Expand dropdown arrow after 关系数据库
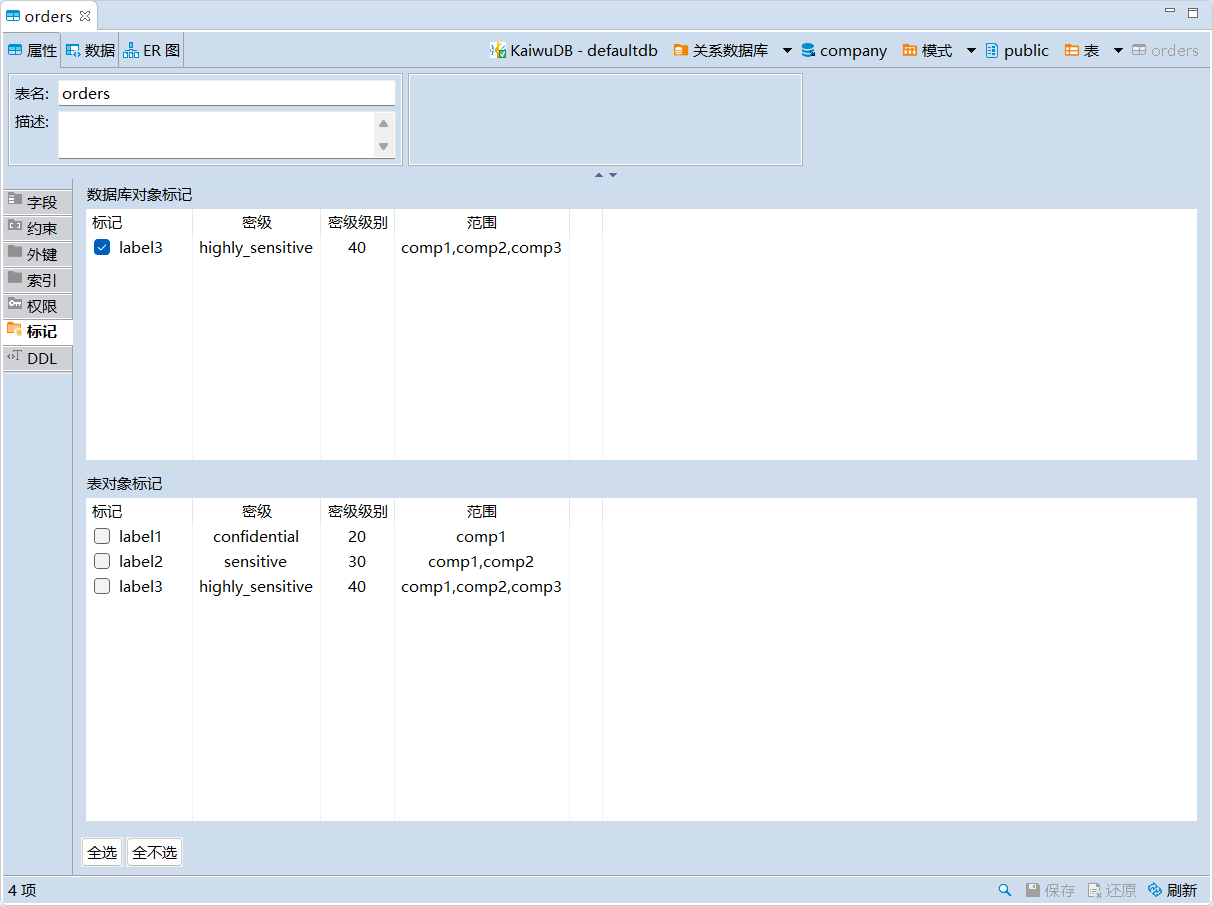The width and height of the screenshot is (1213, 906). pos(787,50)
